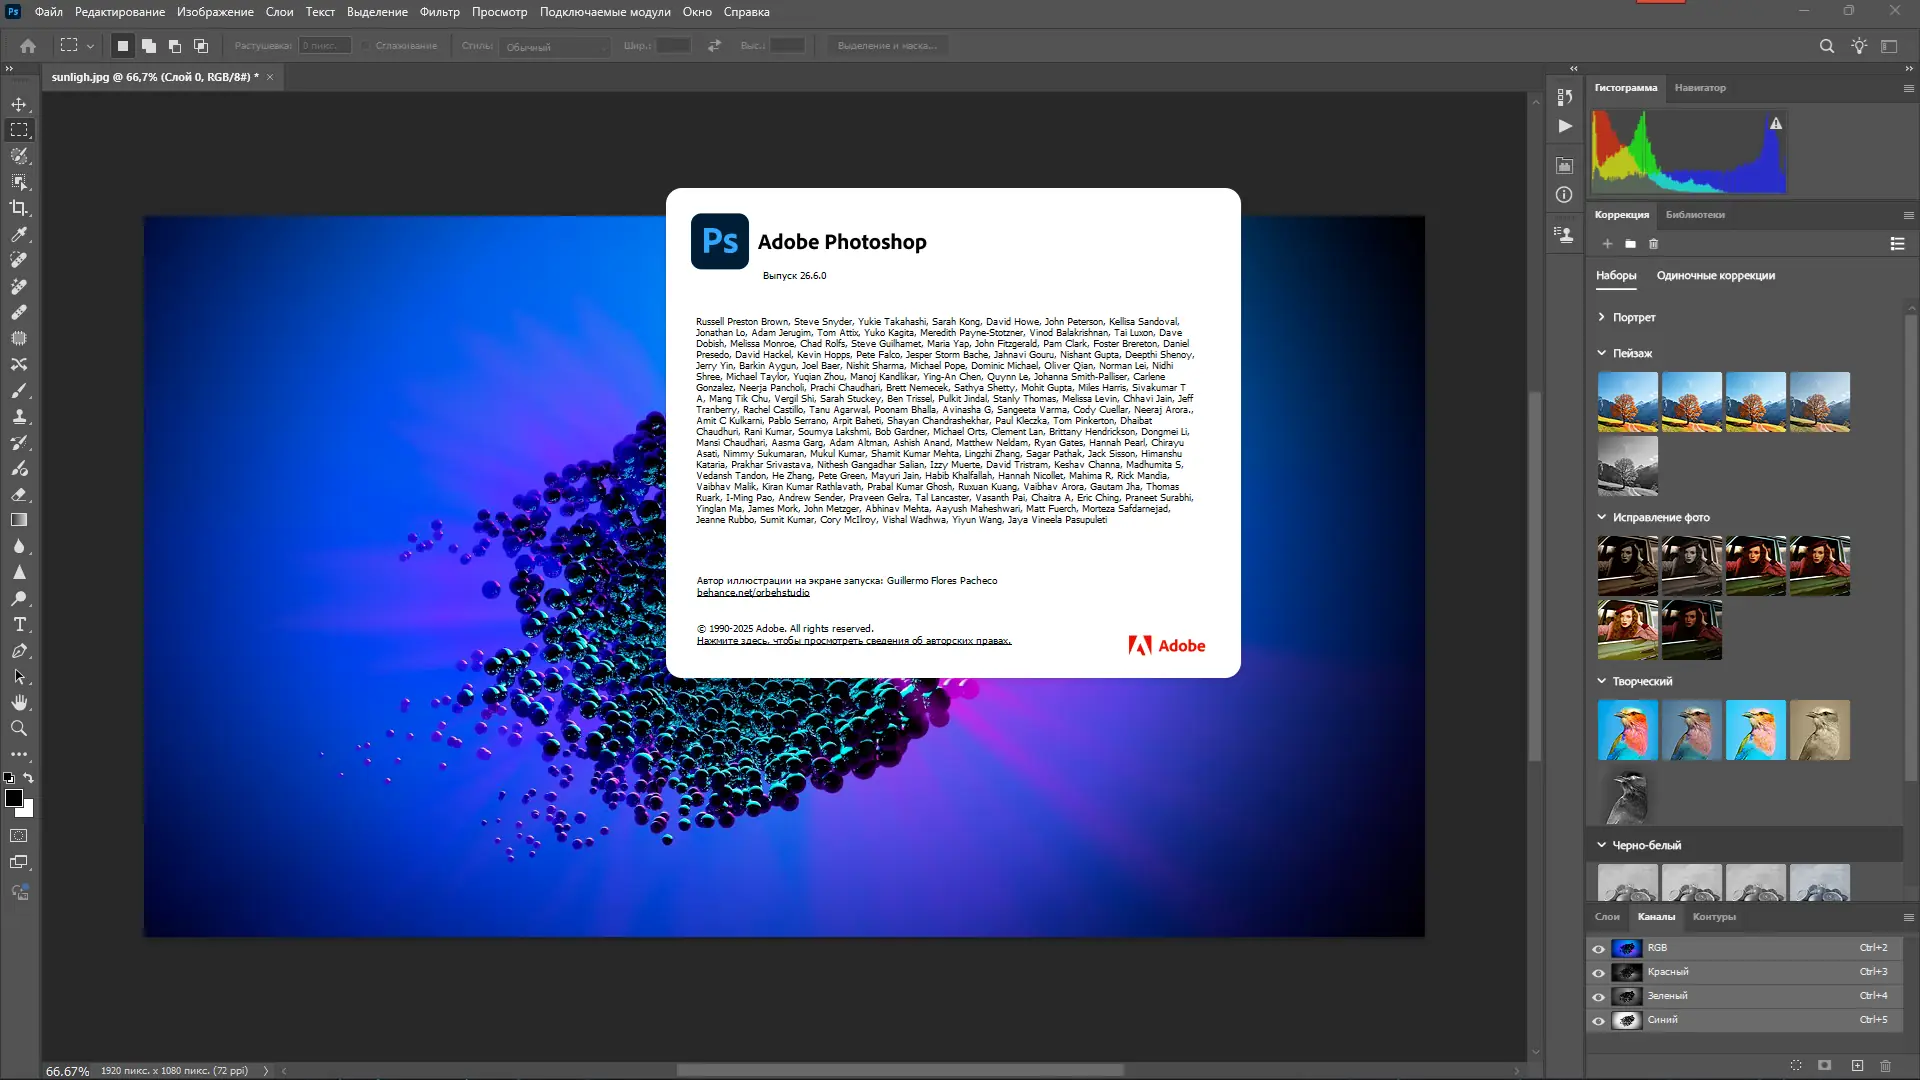Click the foreground color swatch
This screenshot has height=1080, width=1920.
pyautogui.click(x=16, y=799)
